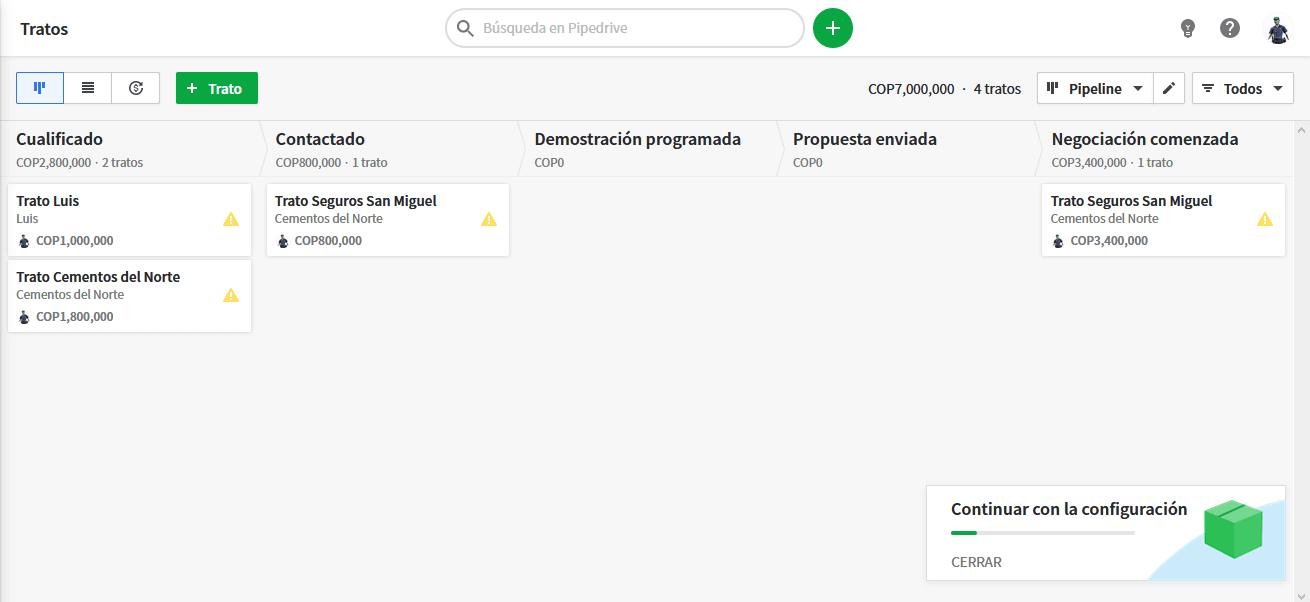This screenshot has height=602, width=1310.
Task: Click warning icon on Trato Luis
Action: pyautogui.click(x=231, y=219)
